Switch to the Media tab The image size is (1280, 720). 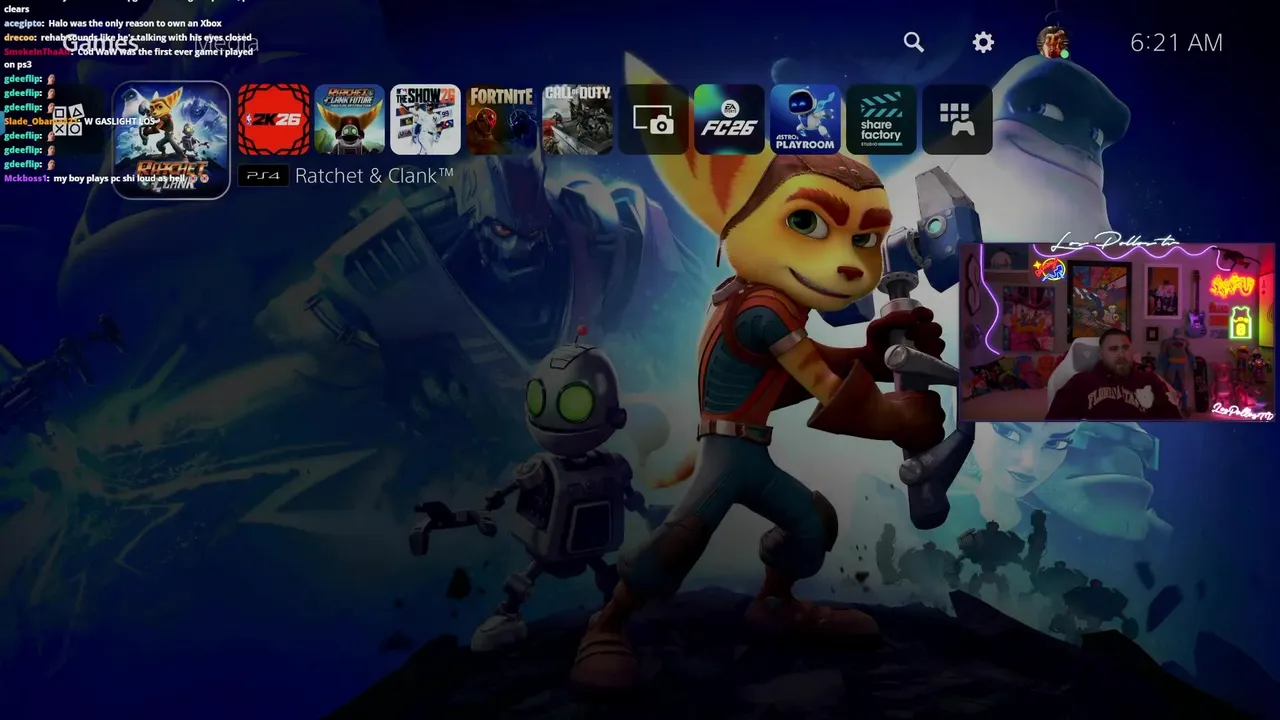click(229, 44)
